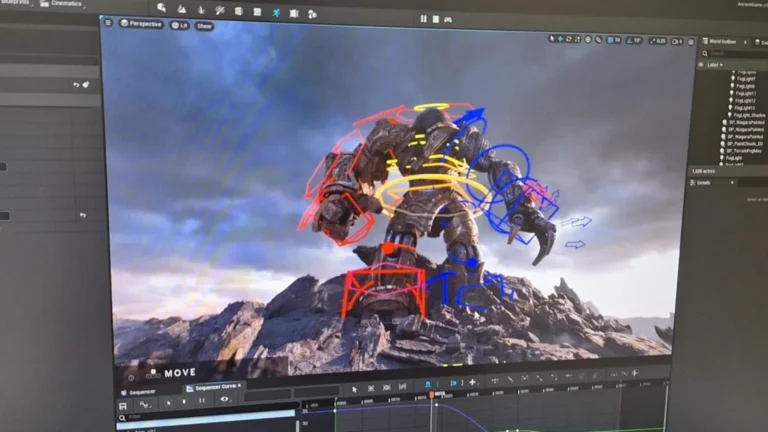
Task: Click the gamepad possess icon
Action: [x=448, y=20]
